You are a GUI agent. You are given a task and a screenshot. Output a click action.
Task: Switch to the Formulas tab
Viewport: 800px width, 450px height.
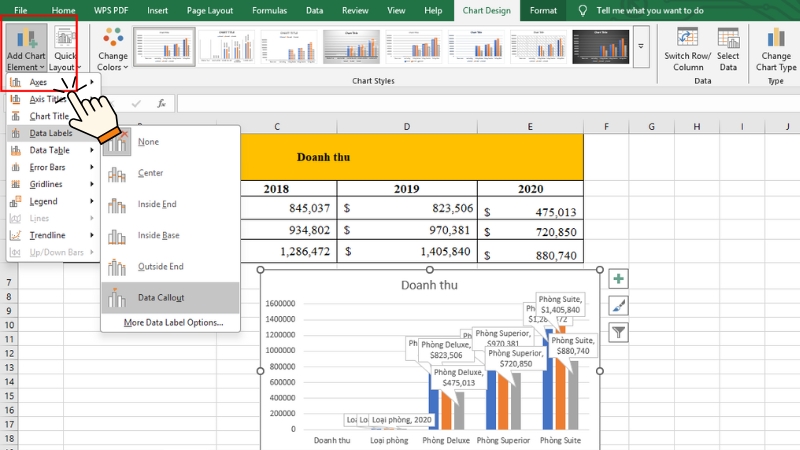click(269, 10)
